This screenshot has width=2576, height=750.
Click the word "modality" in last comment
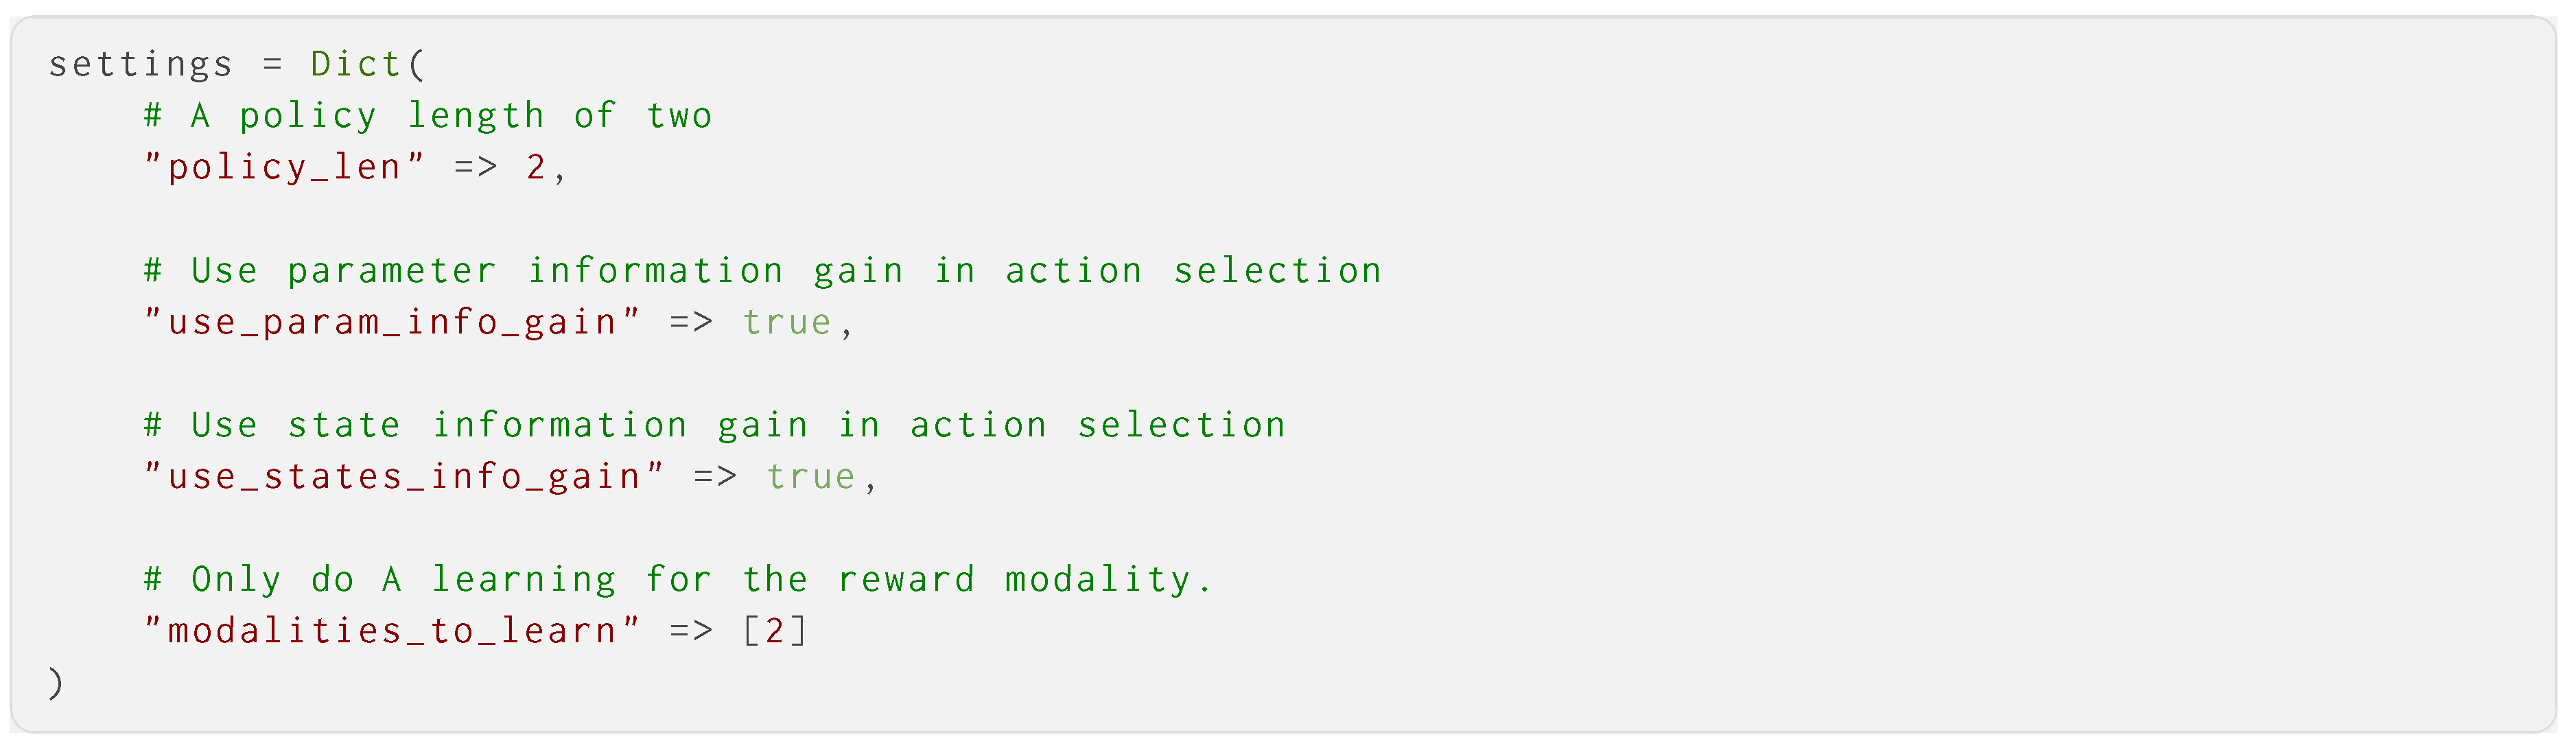(1097, 580)
